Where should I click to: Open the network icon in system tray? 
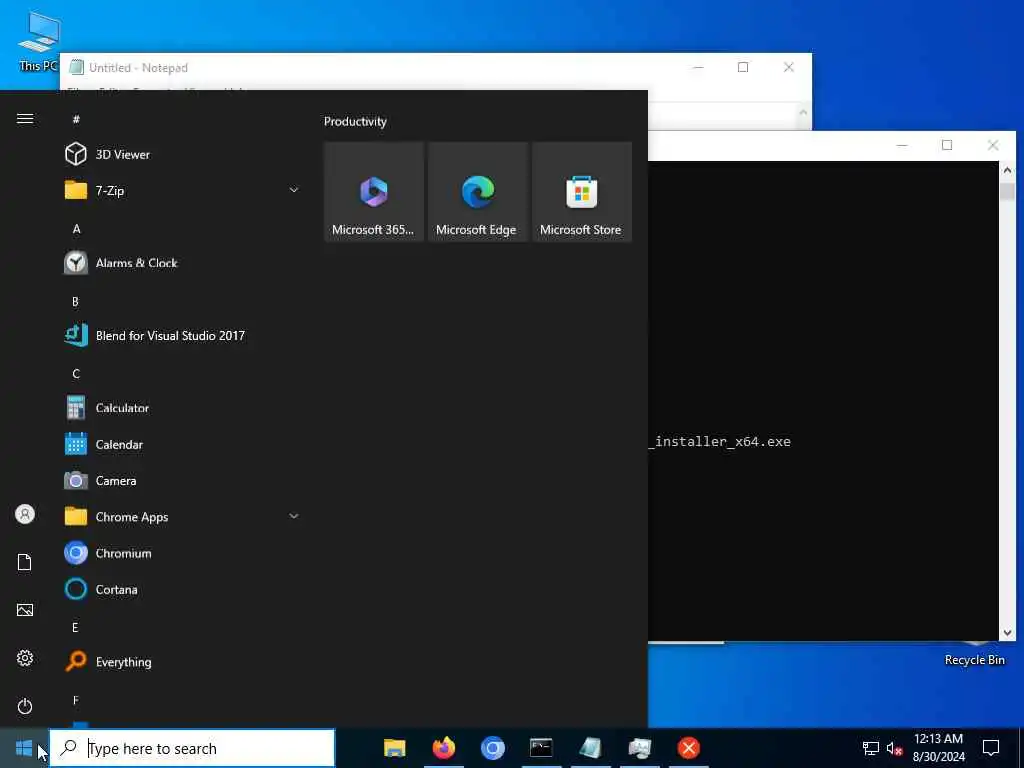click(871, 748)
